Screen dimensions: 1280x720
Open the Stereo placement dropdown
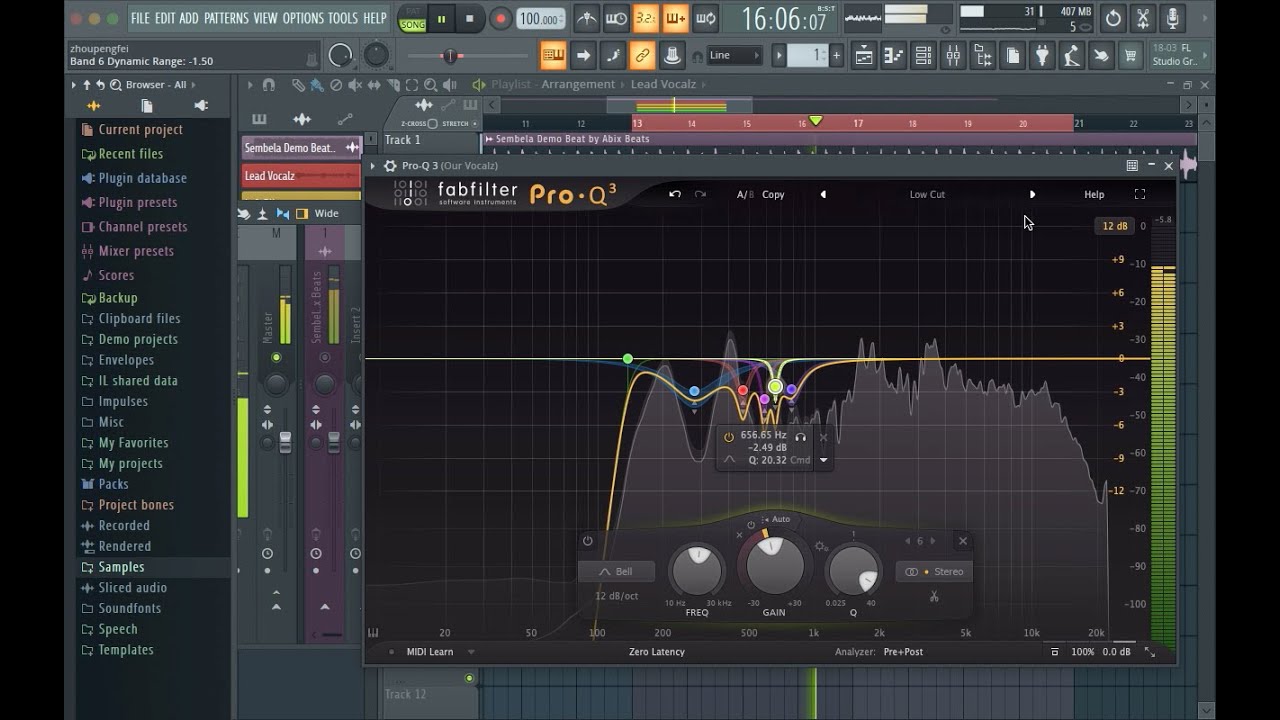[935, 571]
